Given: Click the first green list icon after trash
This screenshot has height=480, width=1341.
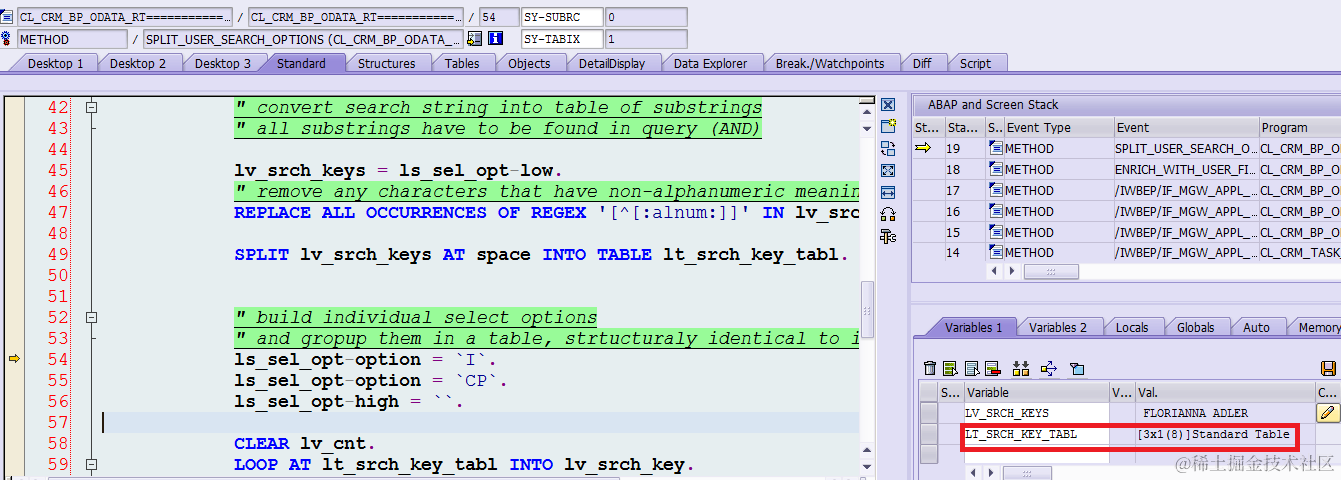Looking at the screenshot, I should coord(951,369).
